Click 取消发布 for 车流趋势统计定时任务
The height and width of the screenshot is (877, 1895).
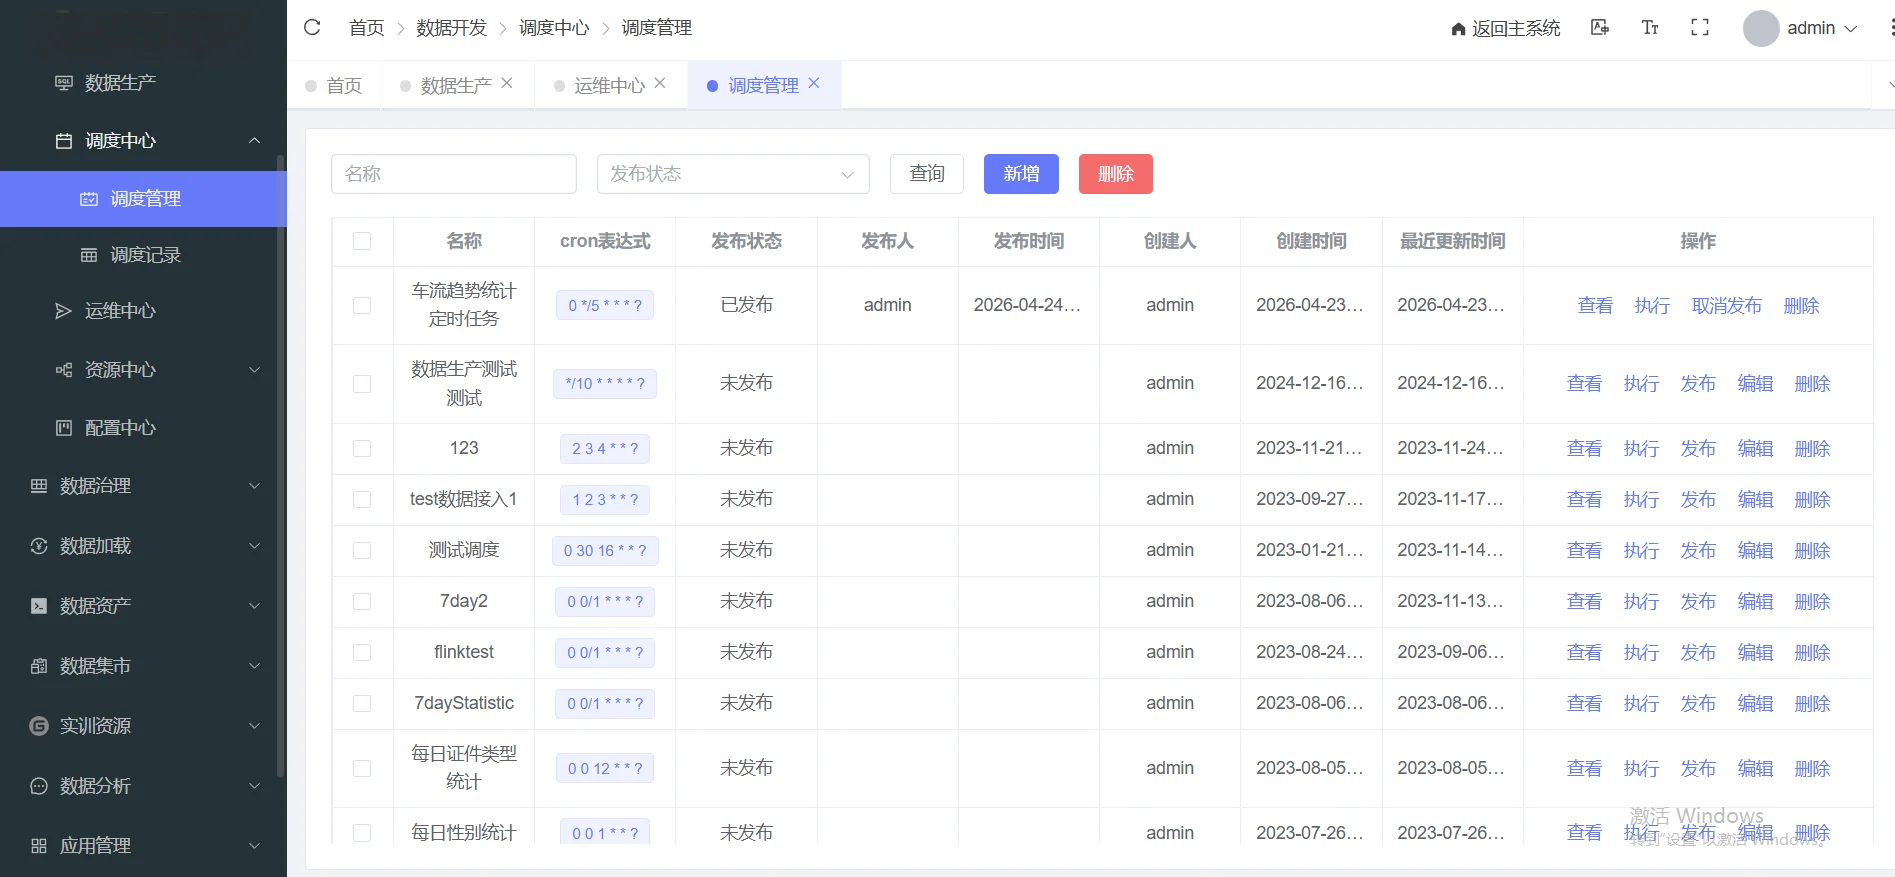[x=1726, y=306]
